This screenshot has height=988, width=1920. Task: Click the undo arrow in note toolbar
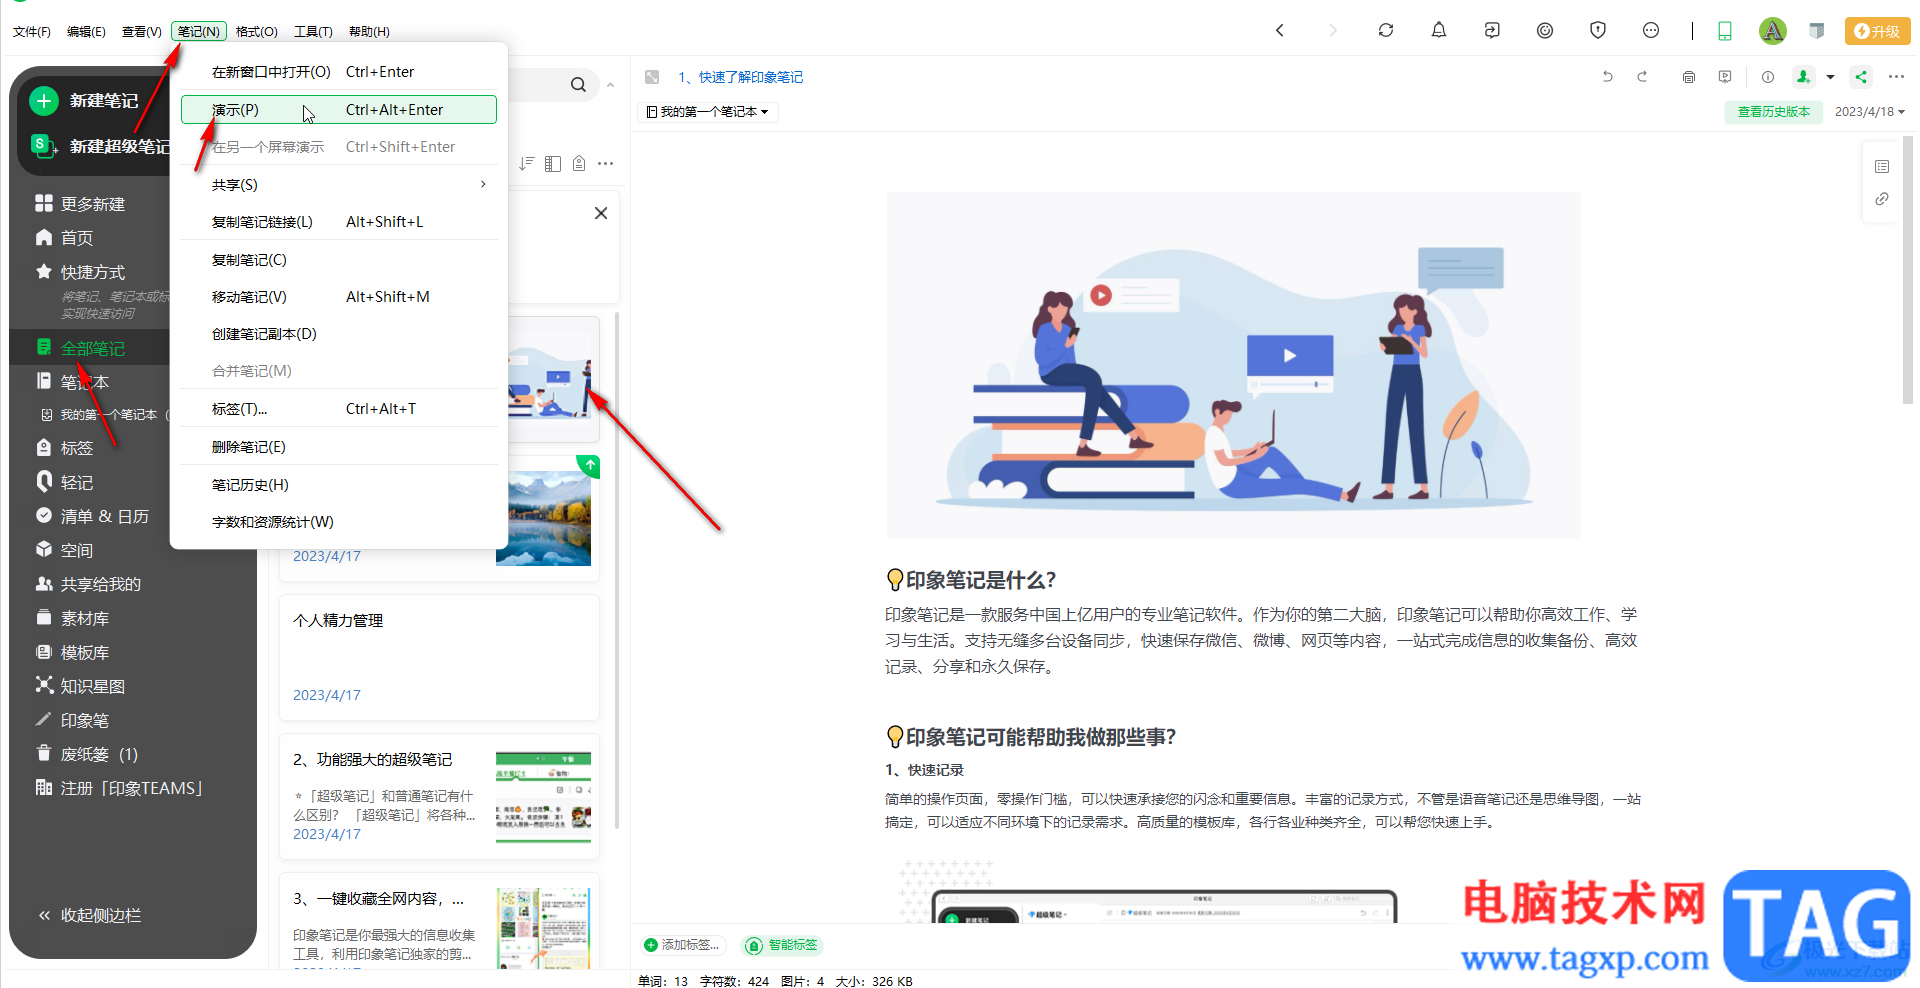point(1607,77)
